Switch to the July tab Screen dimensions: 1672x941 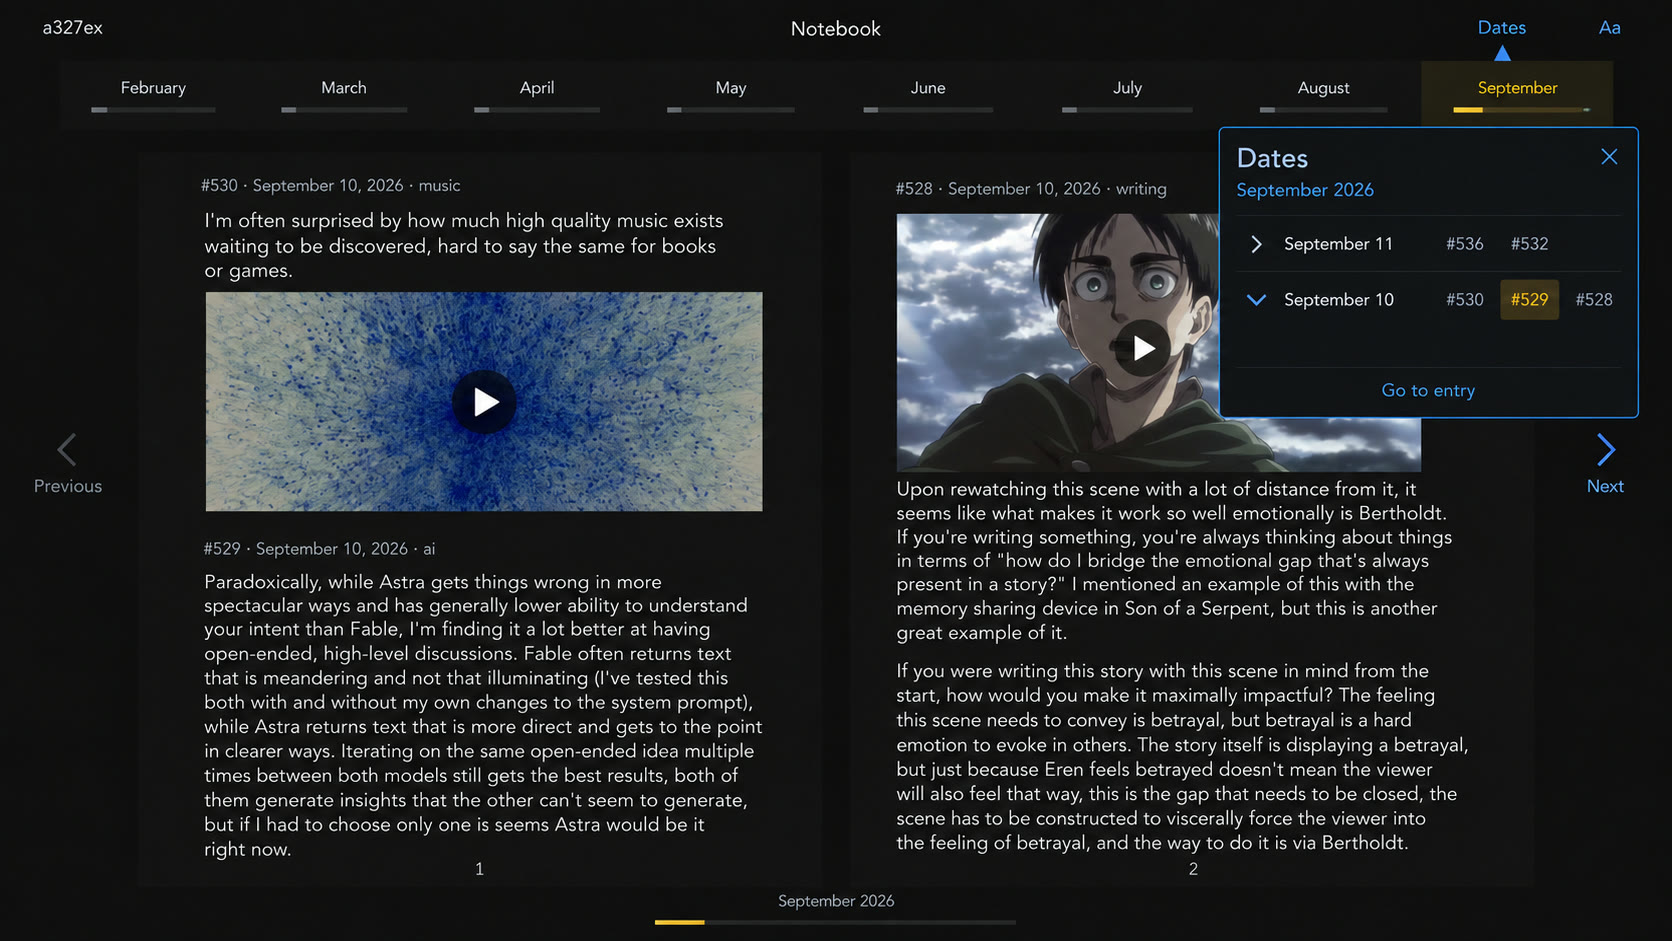pyautogui.click(x=1127, y=88)
